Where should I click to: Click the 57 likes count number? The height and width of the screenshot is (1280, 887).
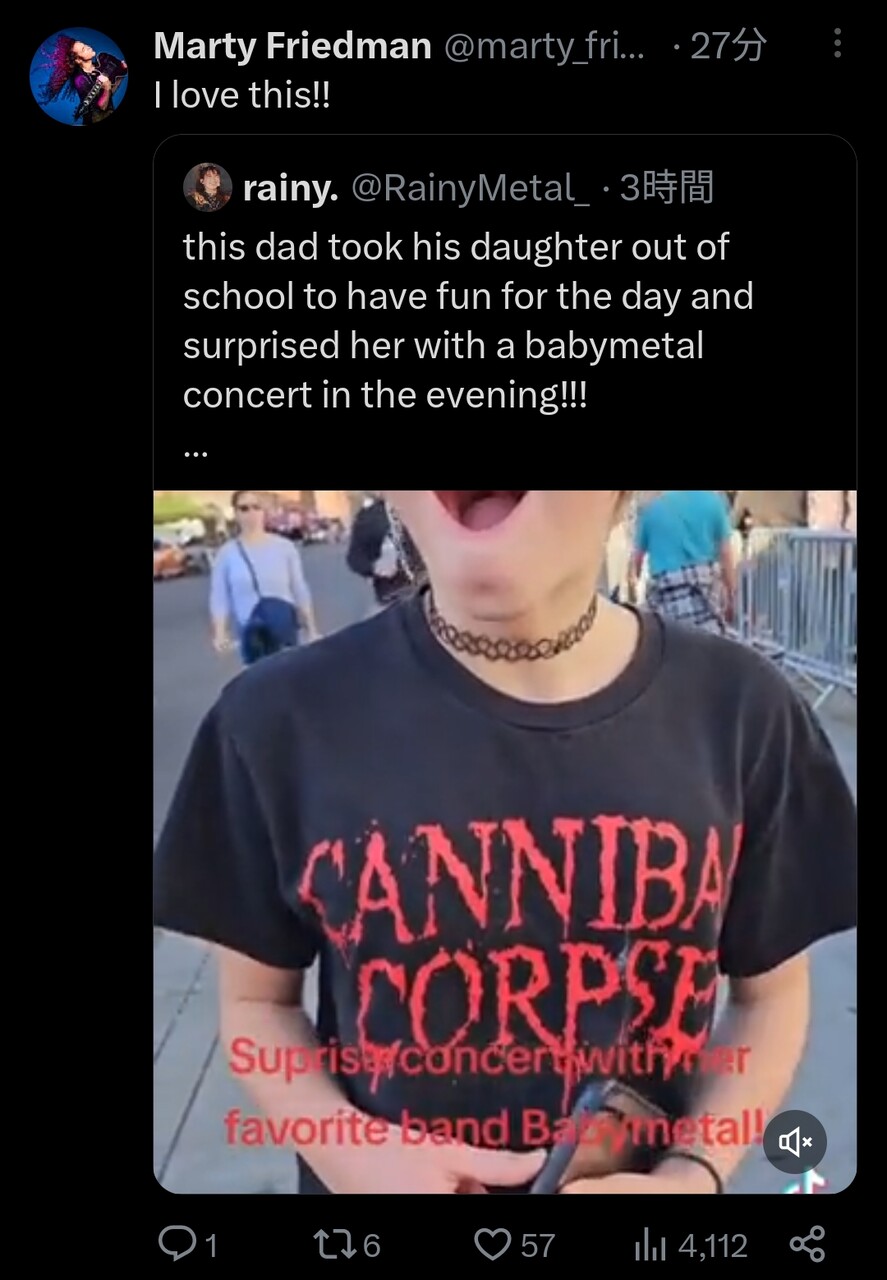coord(537,1245)
